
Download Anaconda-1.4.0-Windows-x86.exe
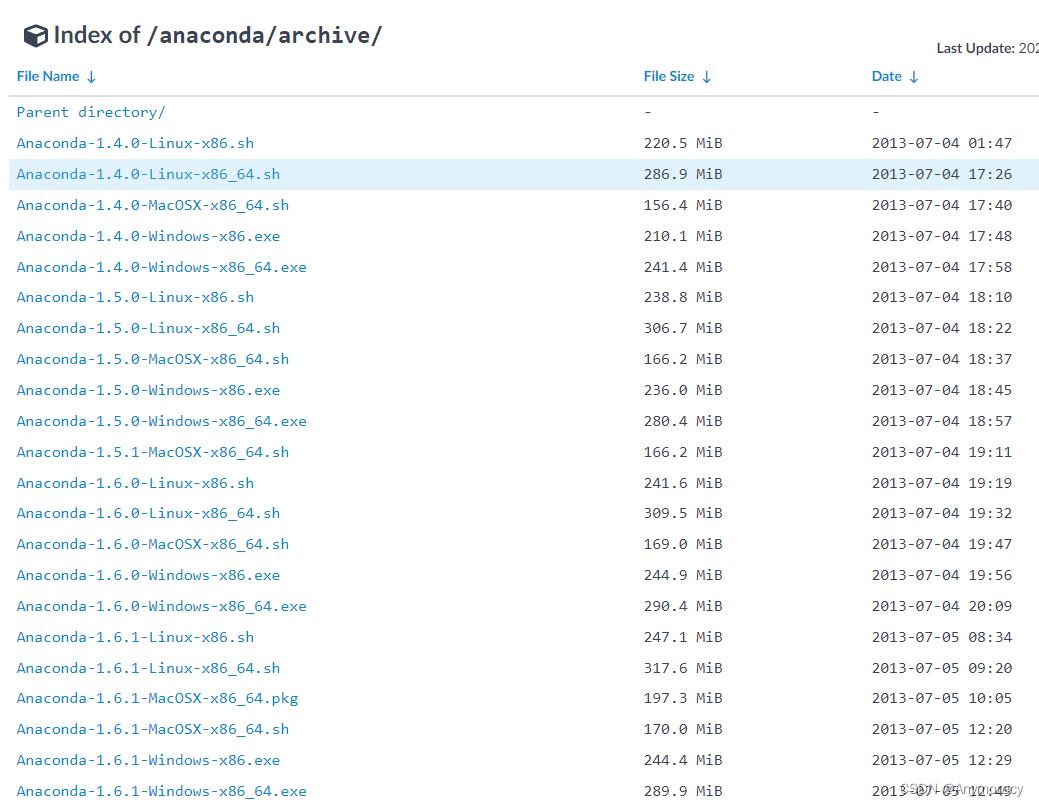pos(148,236)
